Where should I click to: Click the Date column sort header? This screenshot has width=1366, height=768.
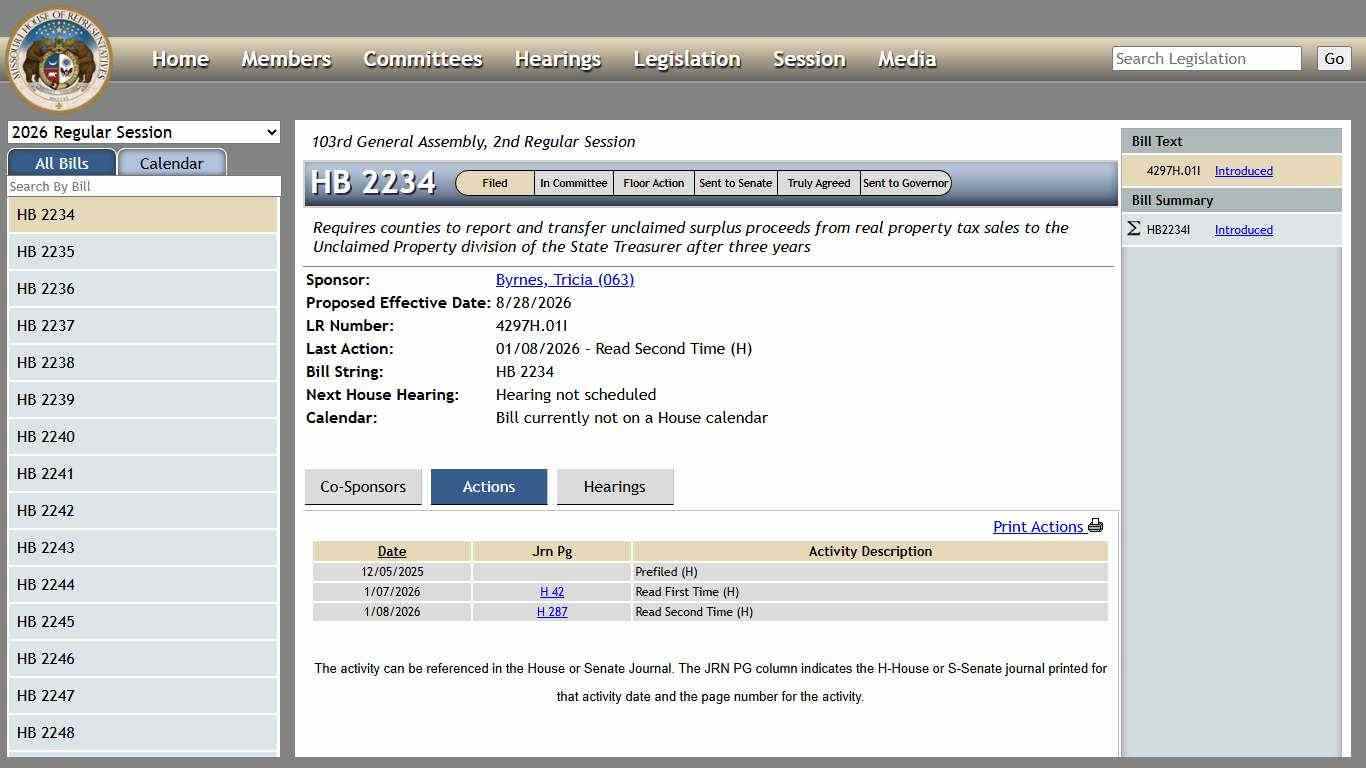point(391,551)
